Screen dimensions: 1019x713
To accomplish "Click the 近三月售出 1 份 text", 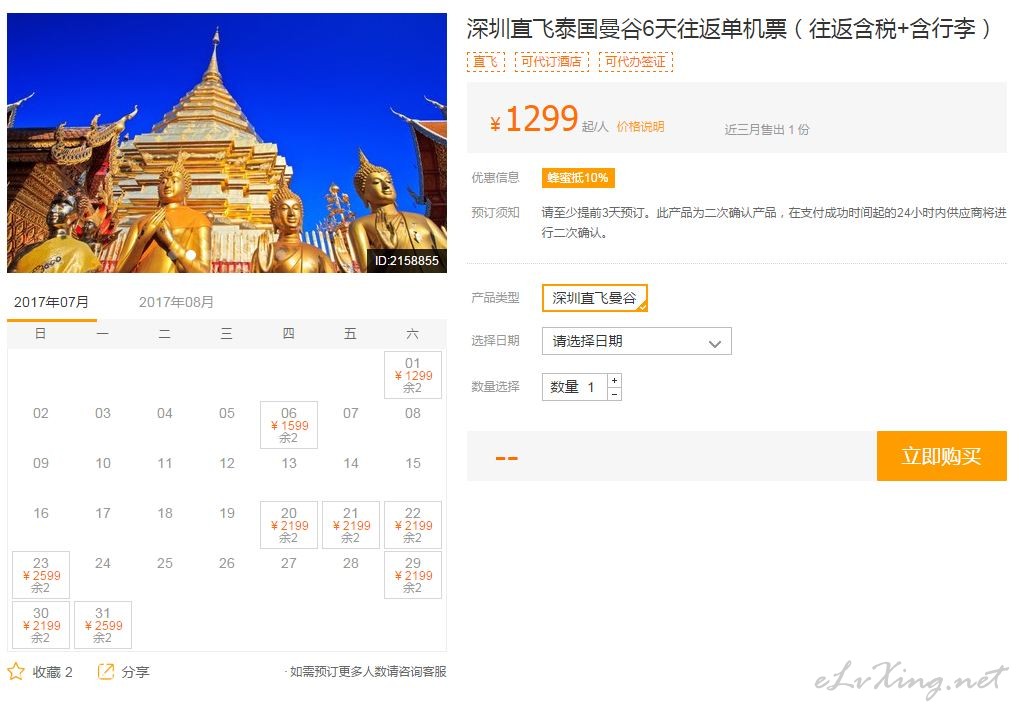I will click(767, 129).
